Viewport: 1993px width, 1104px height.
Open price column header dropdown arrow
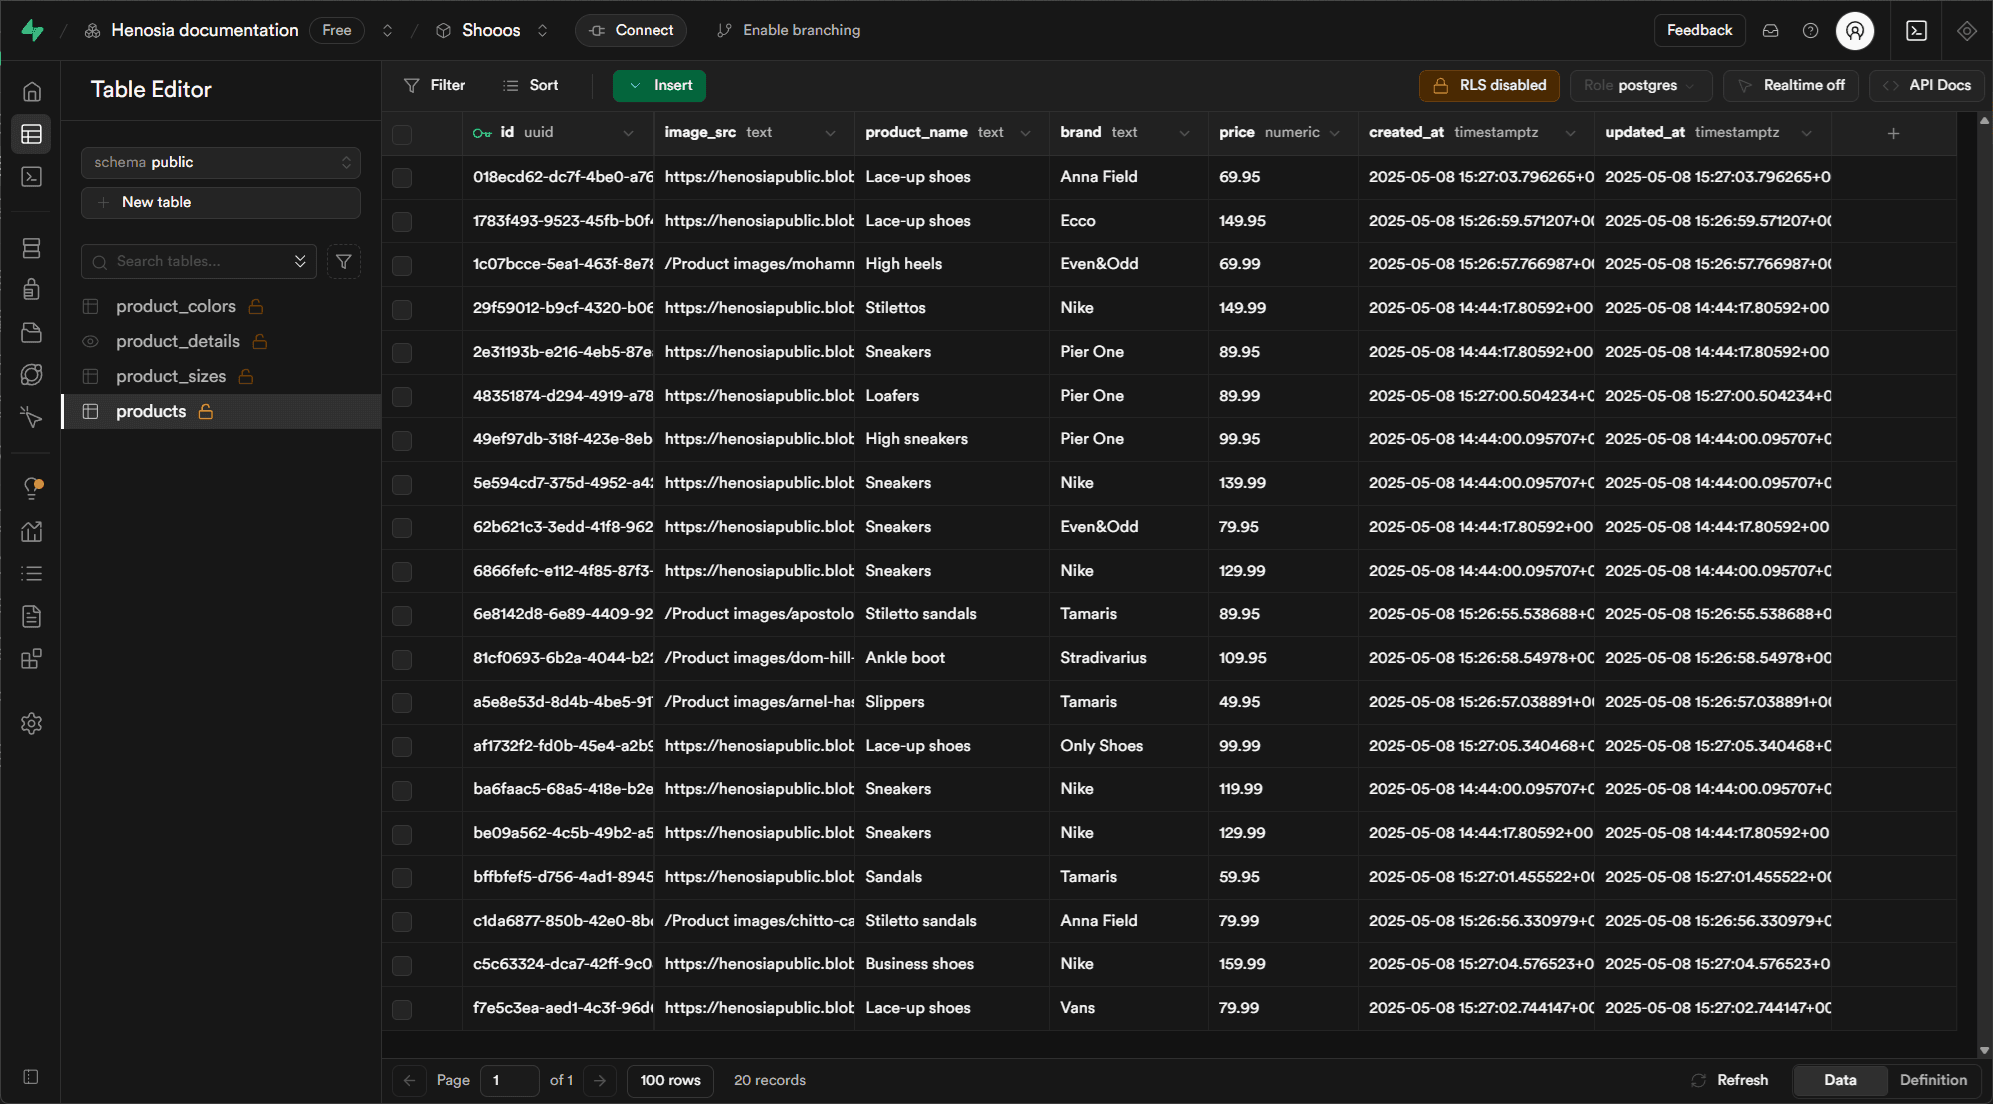click(x=1334, y=133)
